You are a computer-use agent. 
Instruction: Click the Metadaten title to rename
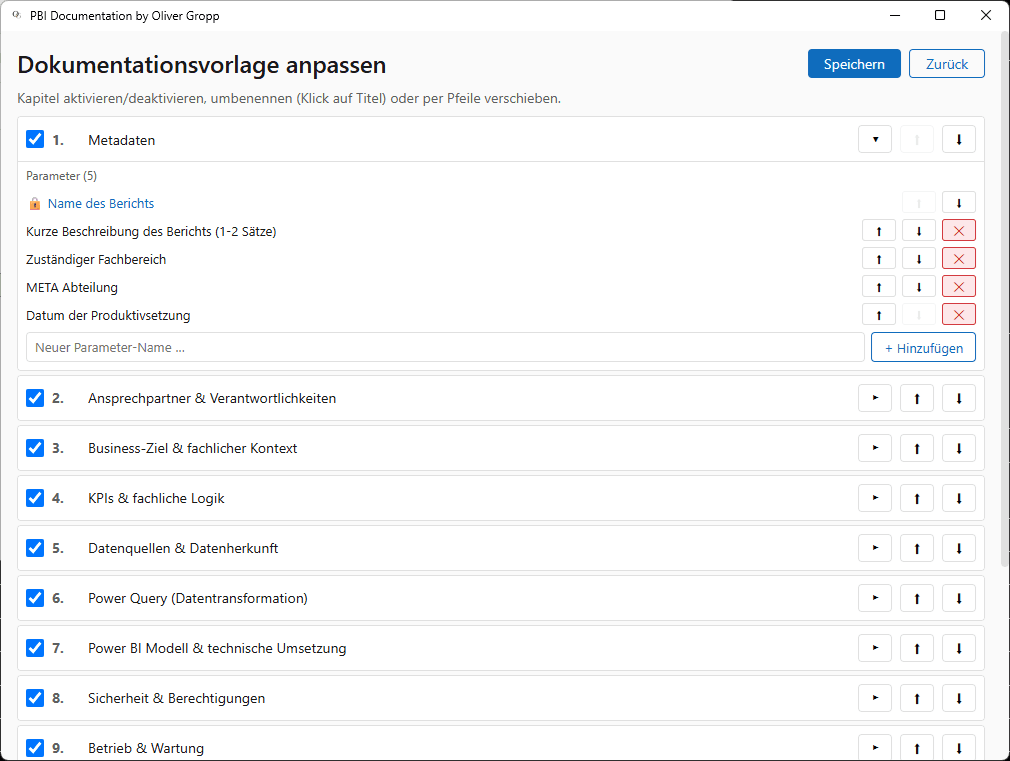coord(122,140)
